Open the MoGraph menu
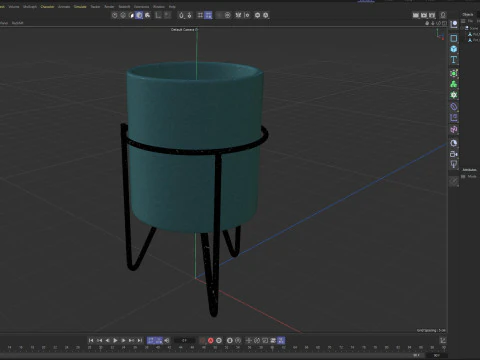Viewport: 480px width, 360px height. point(30,7)
